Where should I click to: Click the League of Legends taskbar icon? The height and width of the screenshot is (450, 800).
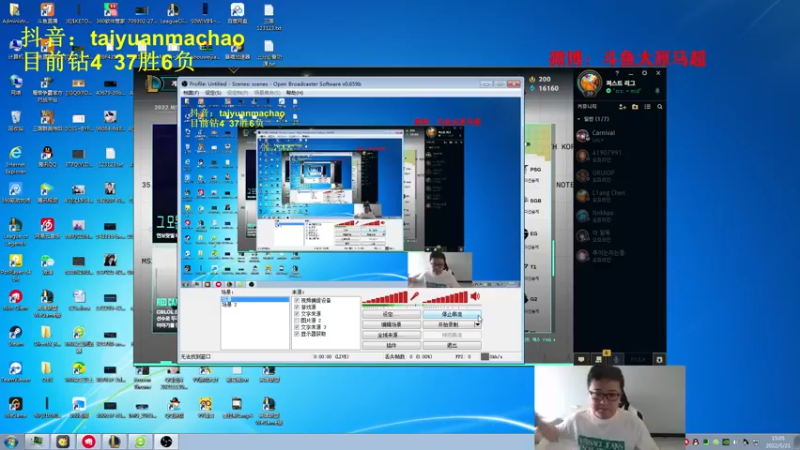tap(114, 441)
